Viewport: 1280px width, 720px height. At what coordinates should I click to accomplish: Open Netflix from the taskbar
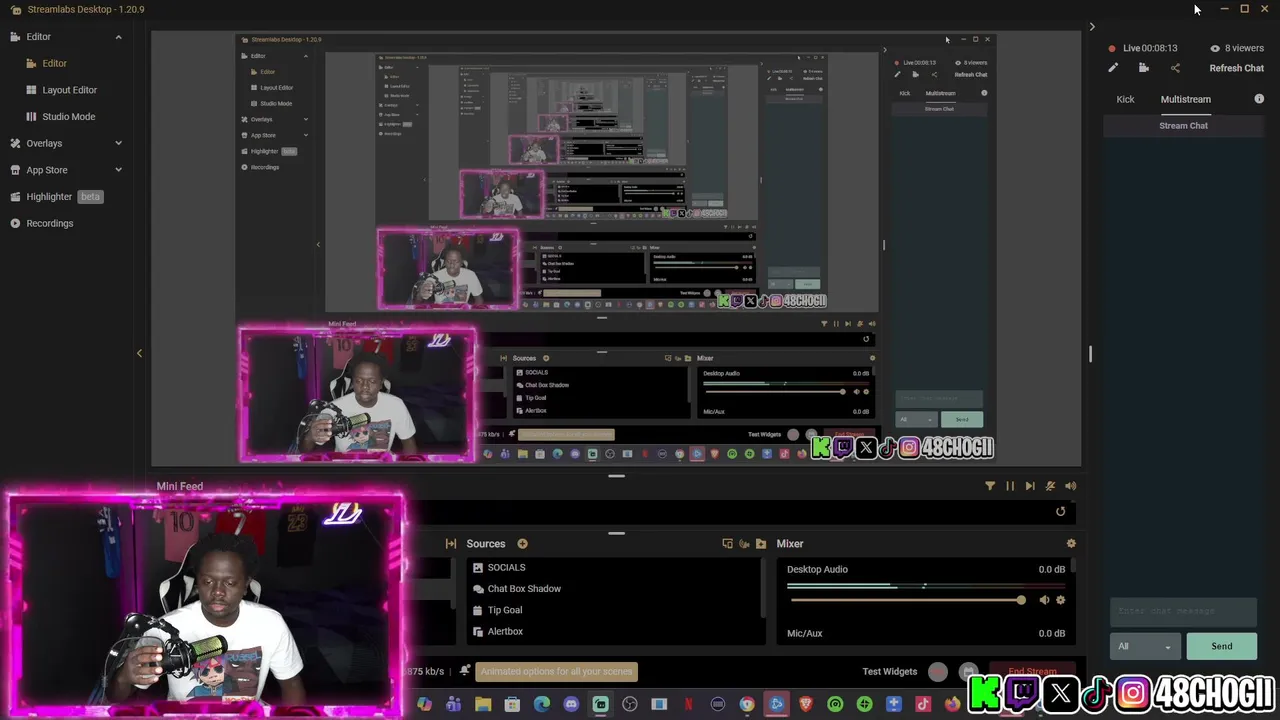pos(688,704)
